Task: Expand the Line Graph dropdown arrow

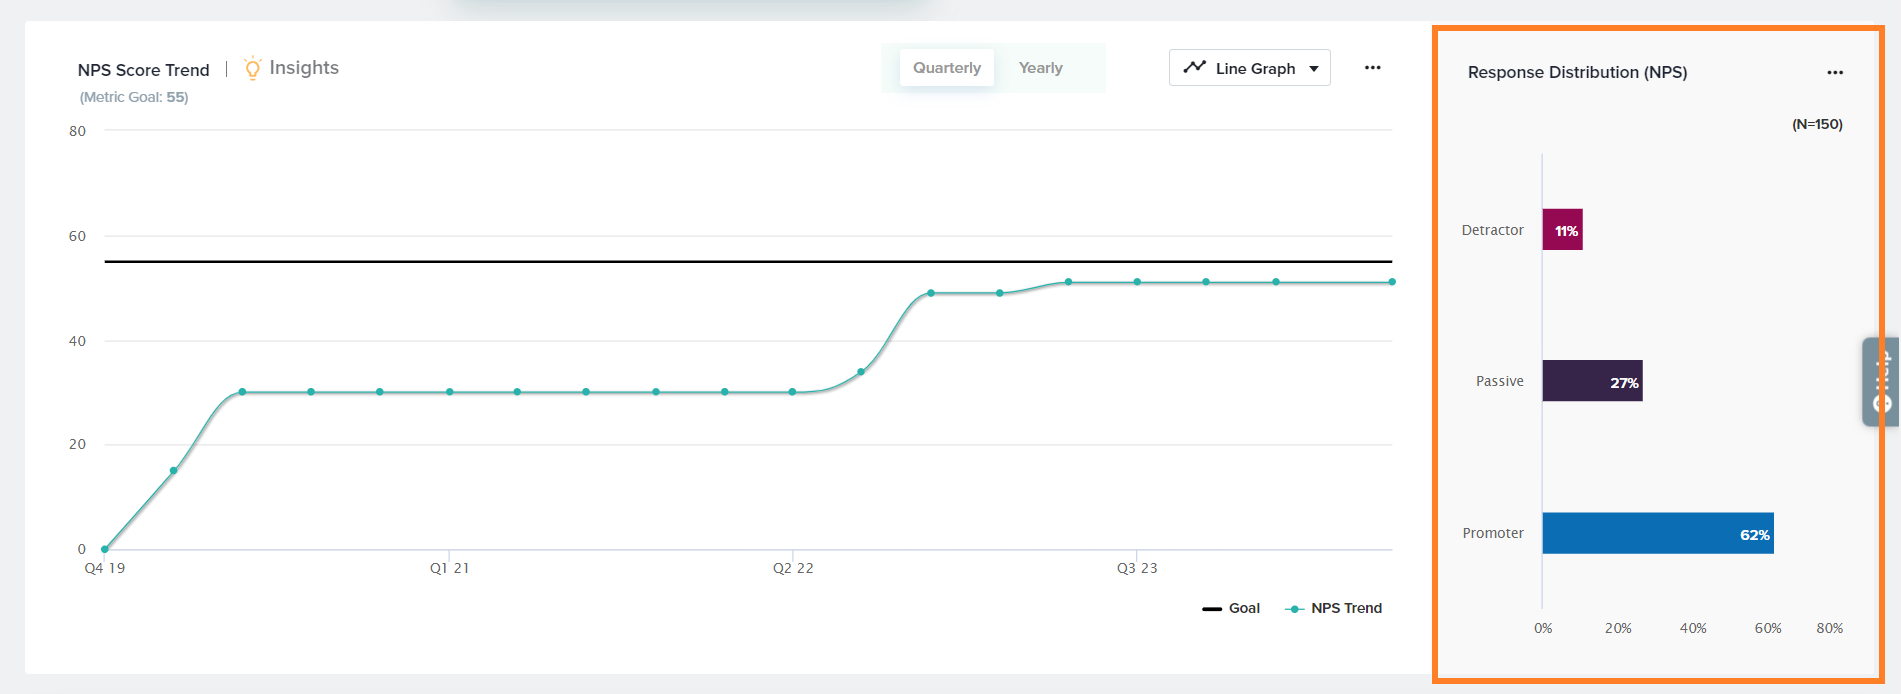Action: (x=1314, y=69)
